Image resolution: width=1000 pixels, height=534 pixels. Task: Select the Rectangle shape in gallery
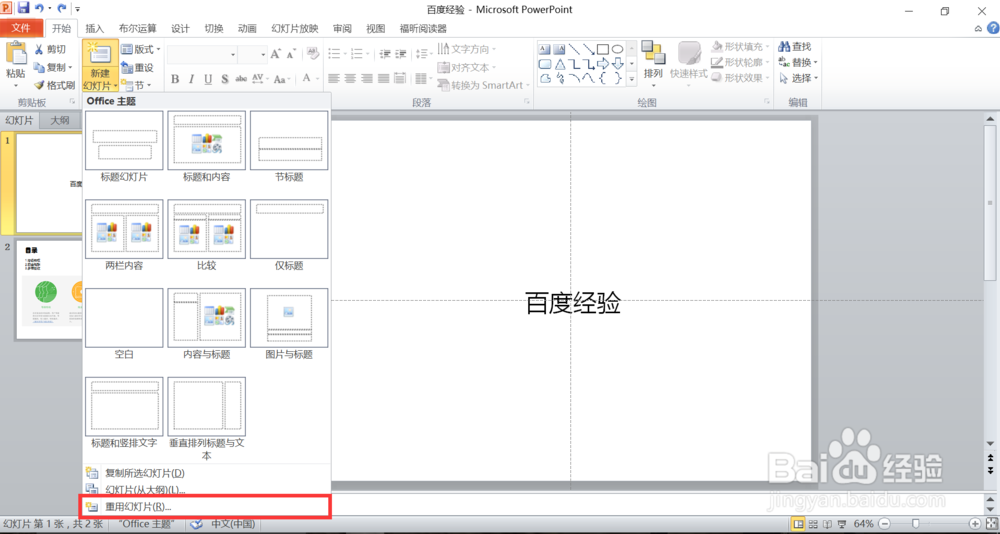(x=603, y=49)
